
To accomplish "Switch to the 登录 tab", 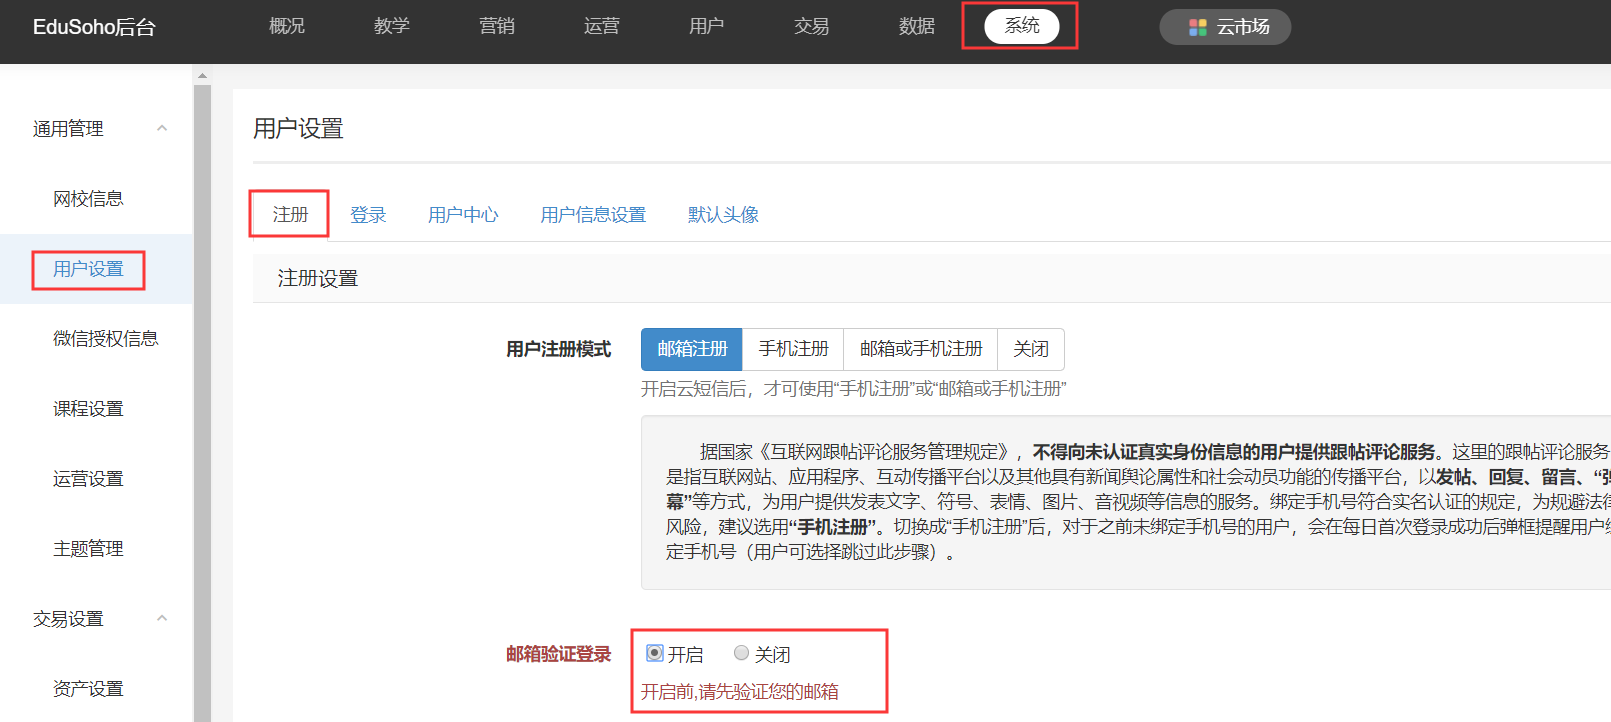I will [x=368, y=215].
